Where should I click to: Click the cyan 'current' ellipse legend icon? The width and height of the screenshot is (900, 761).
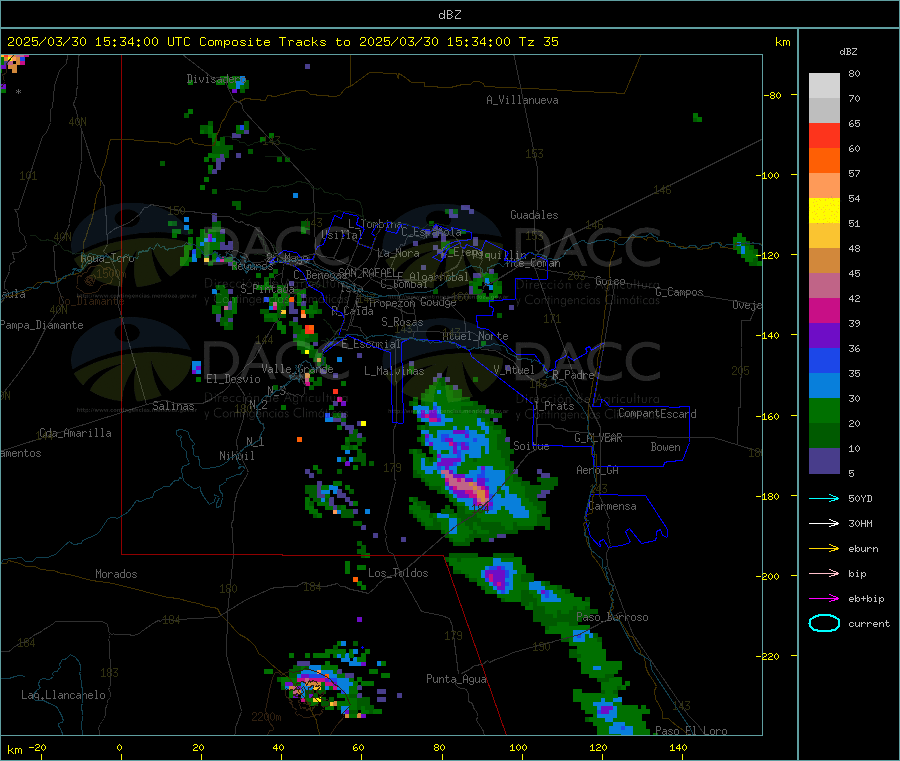pyautogui.click(x=824, y=623)
